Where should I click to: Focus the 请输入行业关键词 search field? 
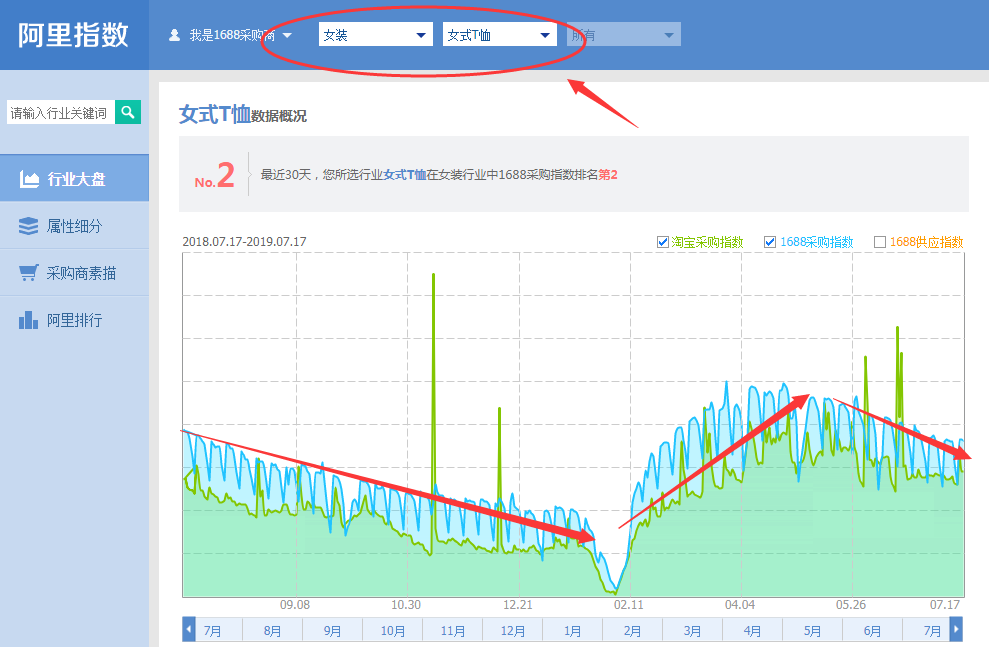pos(61,112)
